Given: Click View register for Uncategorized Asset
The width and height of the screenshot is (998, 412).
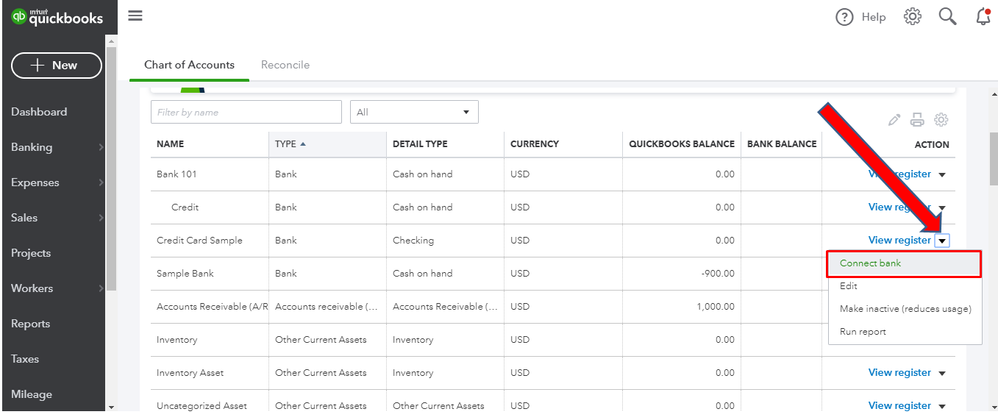Looking at the screenshot, I should pyautogui.click(x=899, y=406).
